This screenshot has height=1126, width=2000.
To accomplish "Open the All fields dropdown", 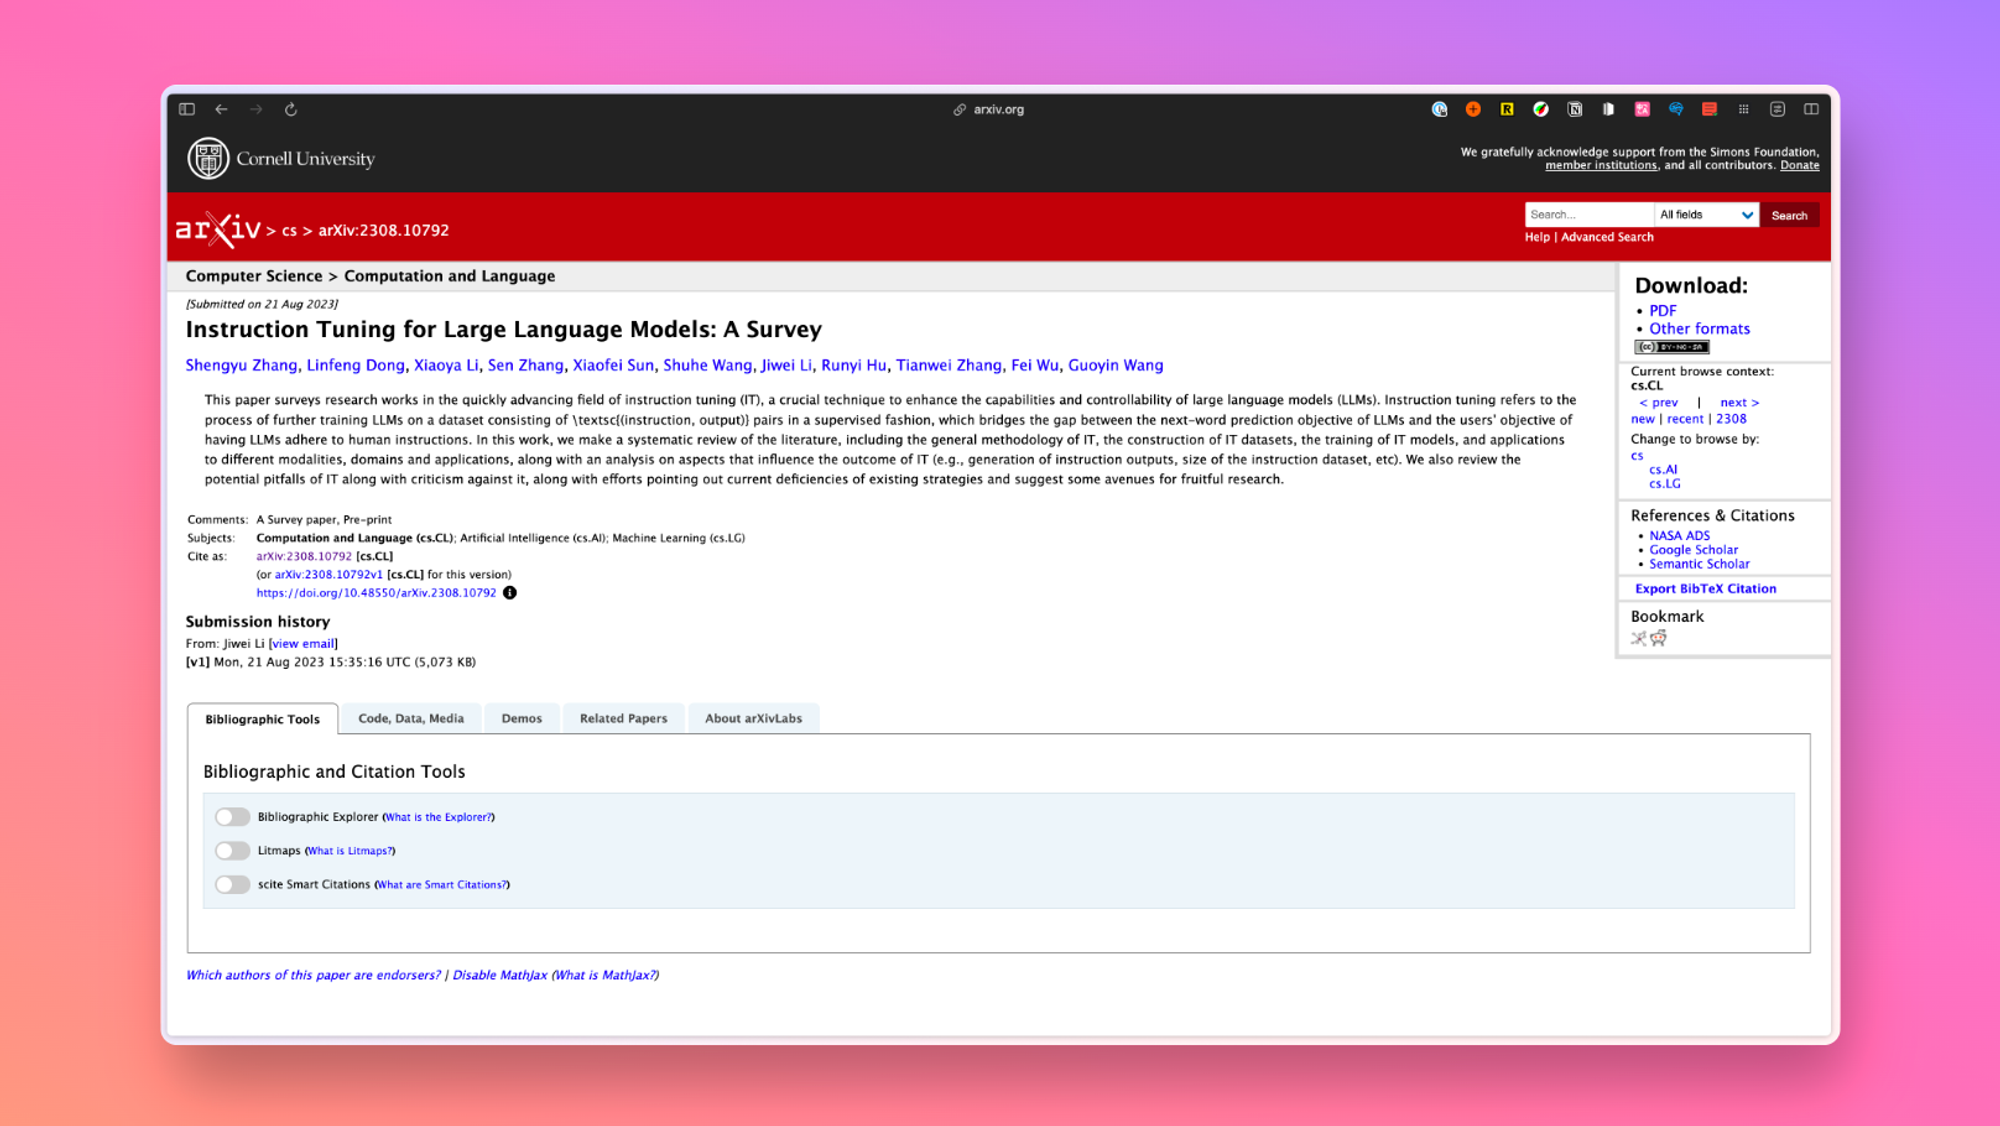I will tap(1706, 215).
